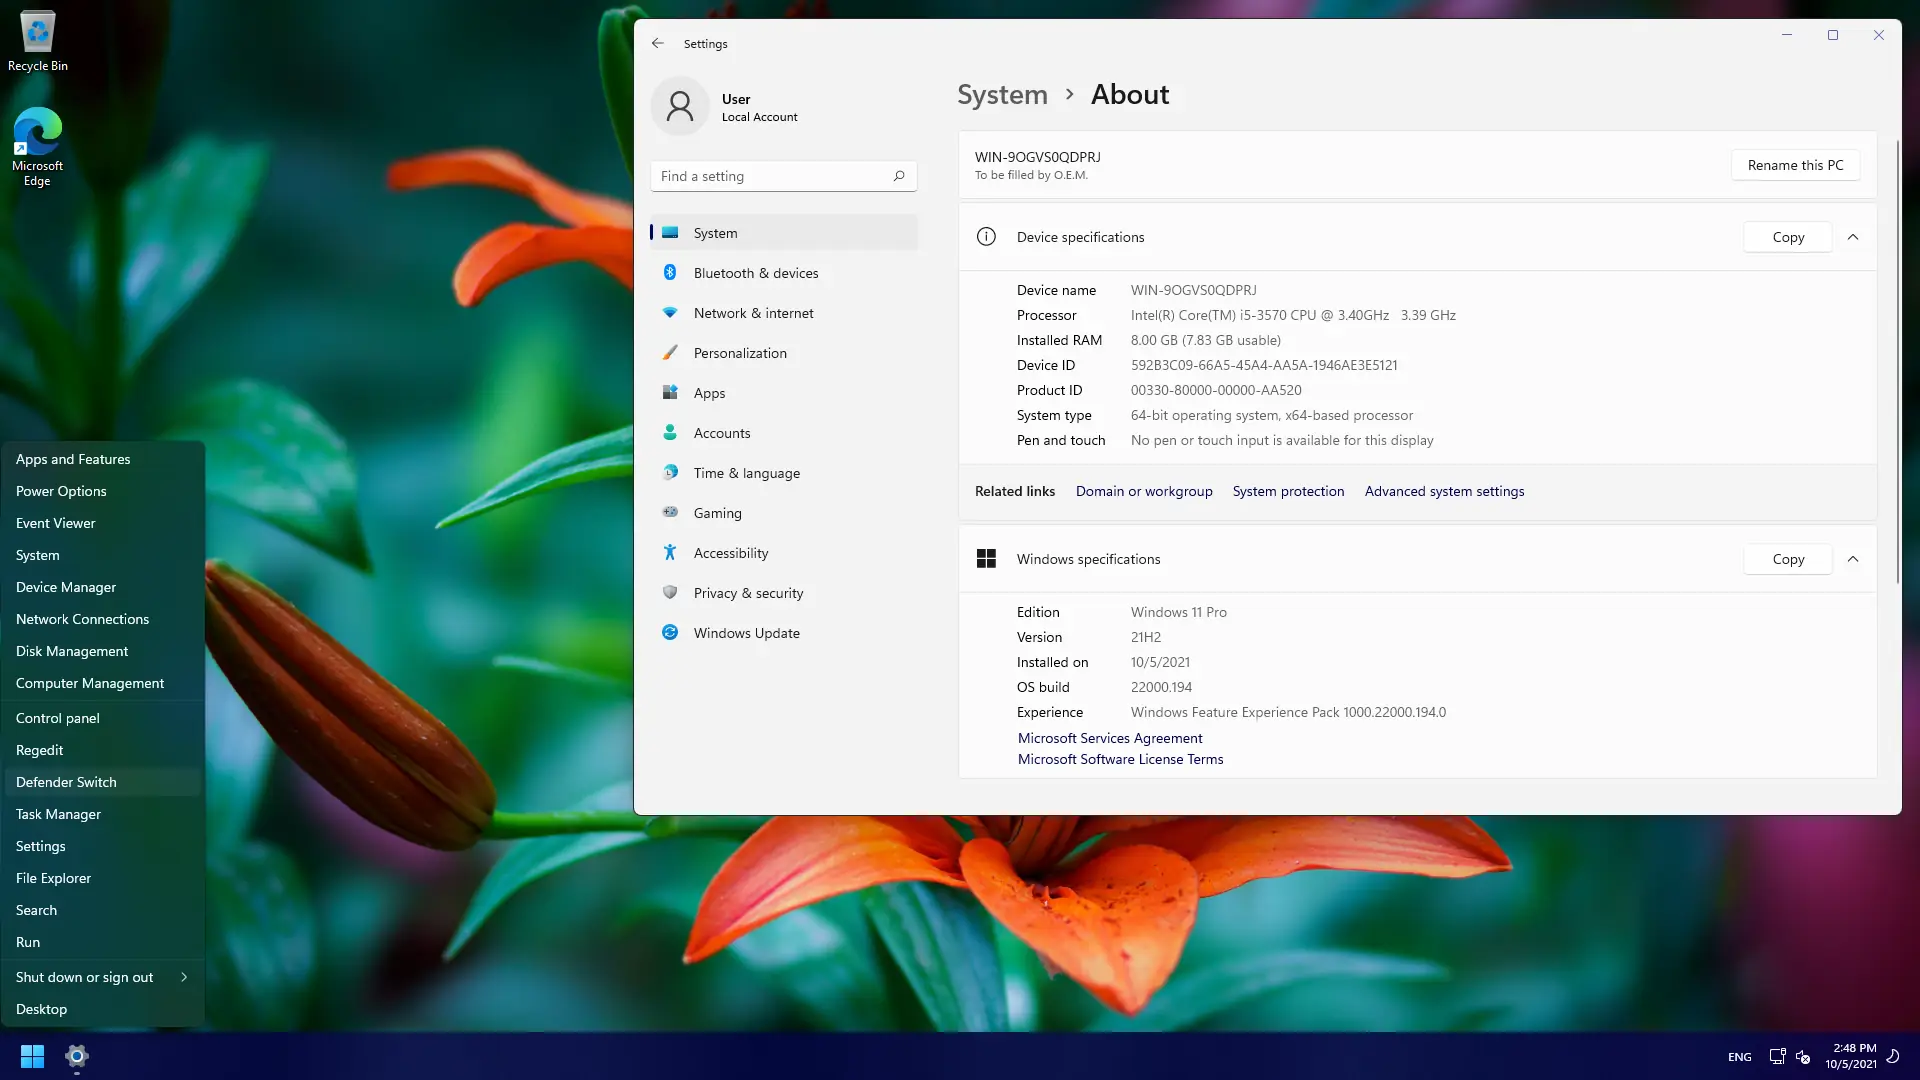Click the Personalization paintbrush icon
This screenshot has height=1080, width=1920.
coord(670,352)
